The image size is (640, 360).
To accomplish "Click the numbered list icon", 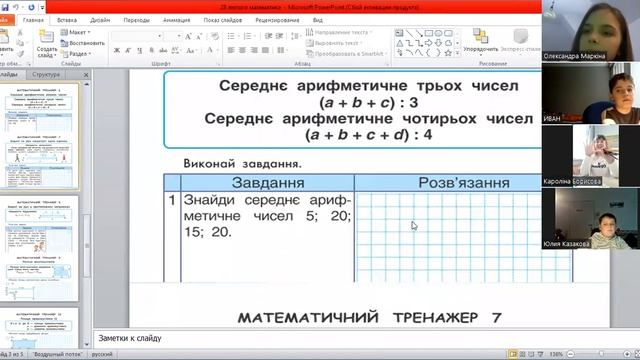I will coord(248,37).
